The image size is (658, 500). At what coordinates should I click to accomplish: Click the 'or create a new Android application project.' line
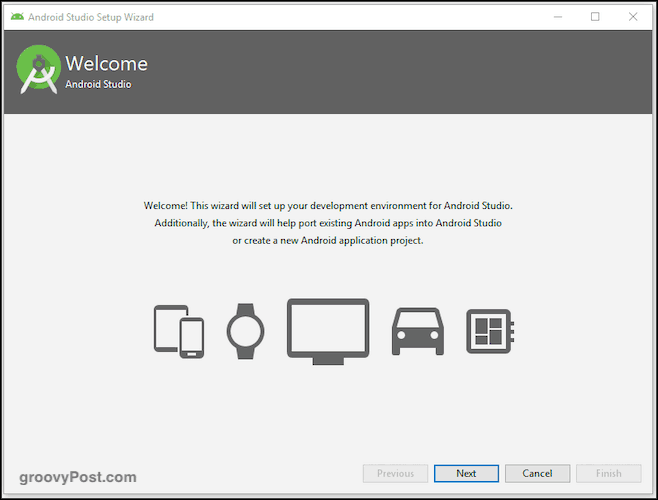[x=328, y=241]
